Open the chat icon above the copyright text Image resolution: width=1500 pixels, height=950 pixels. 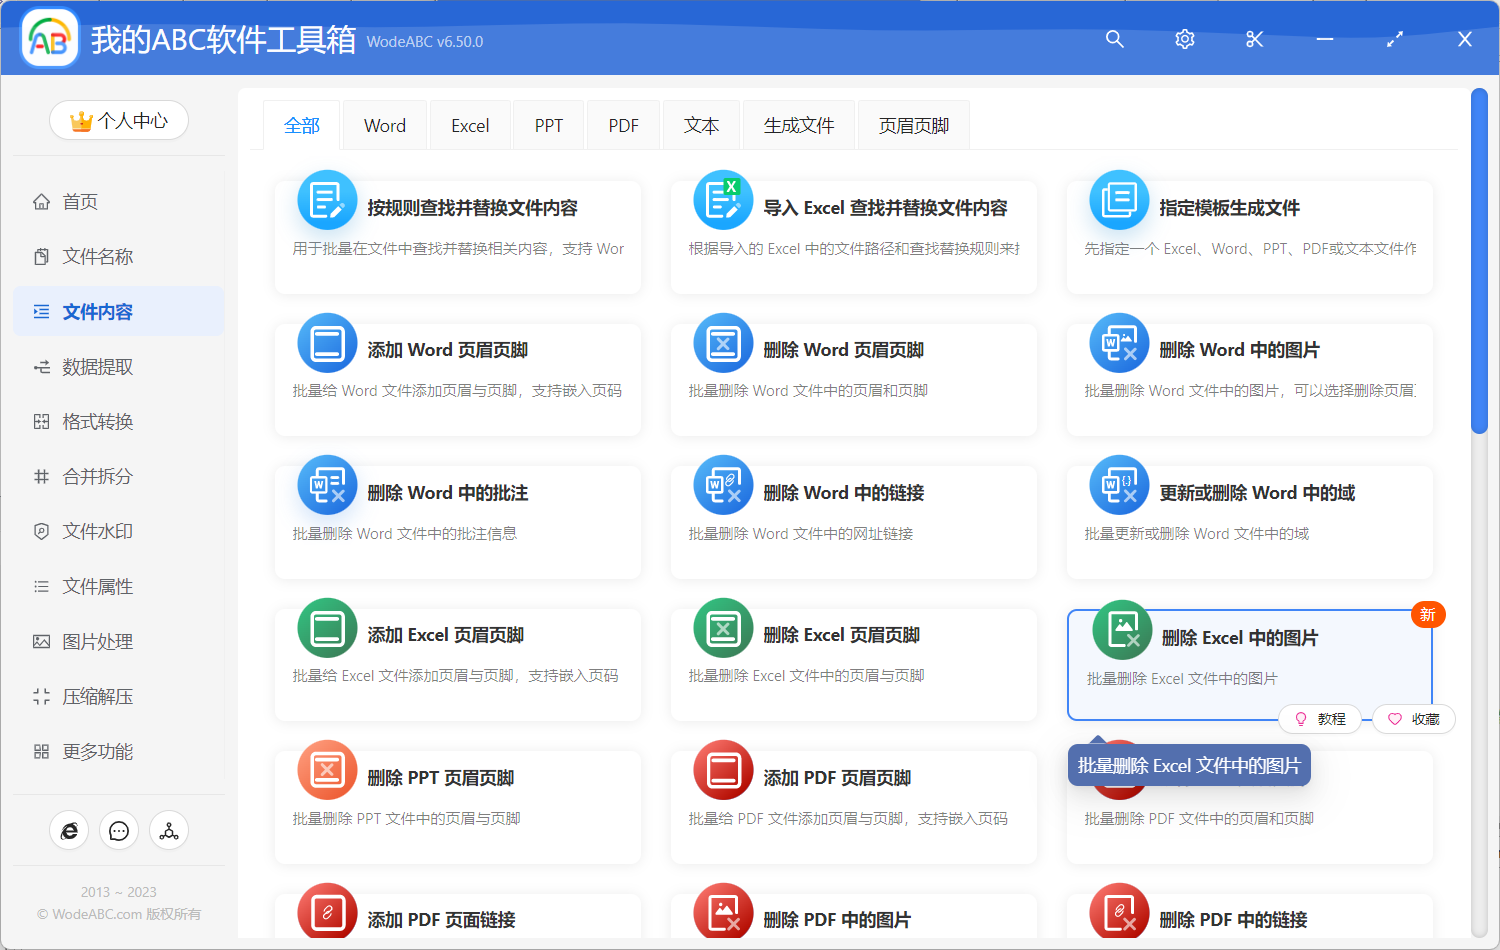coord(119,830)
